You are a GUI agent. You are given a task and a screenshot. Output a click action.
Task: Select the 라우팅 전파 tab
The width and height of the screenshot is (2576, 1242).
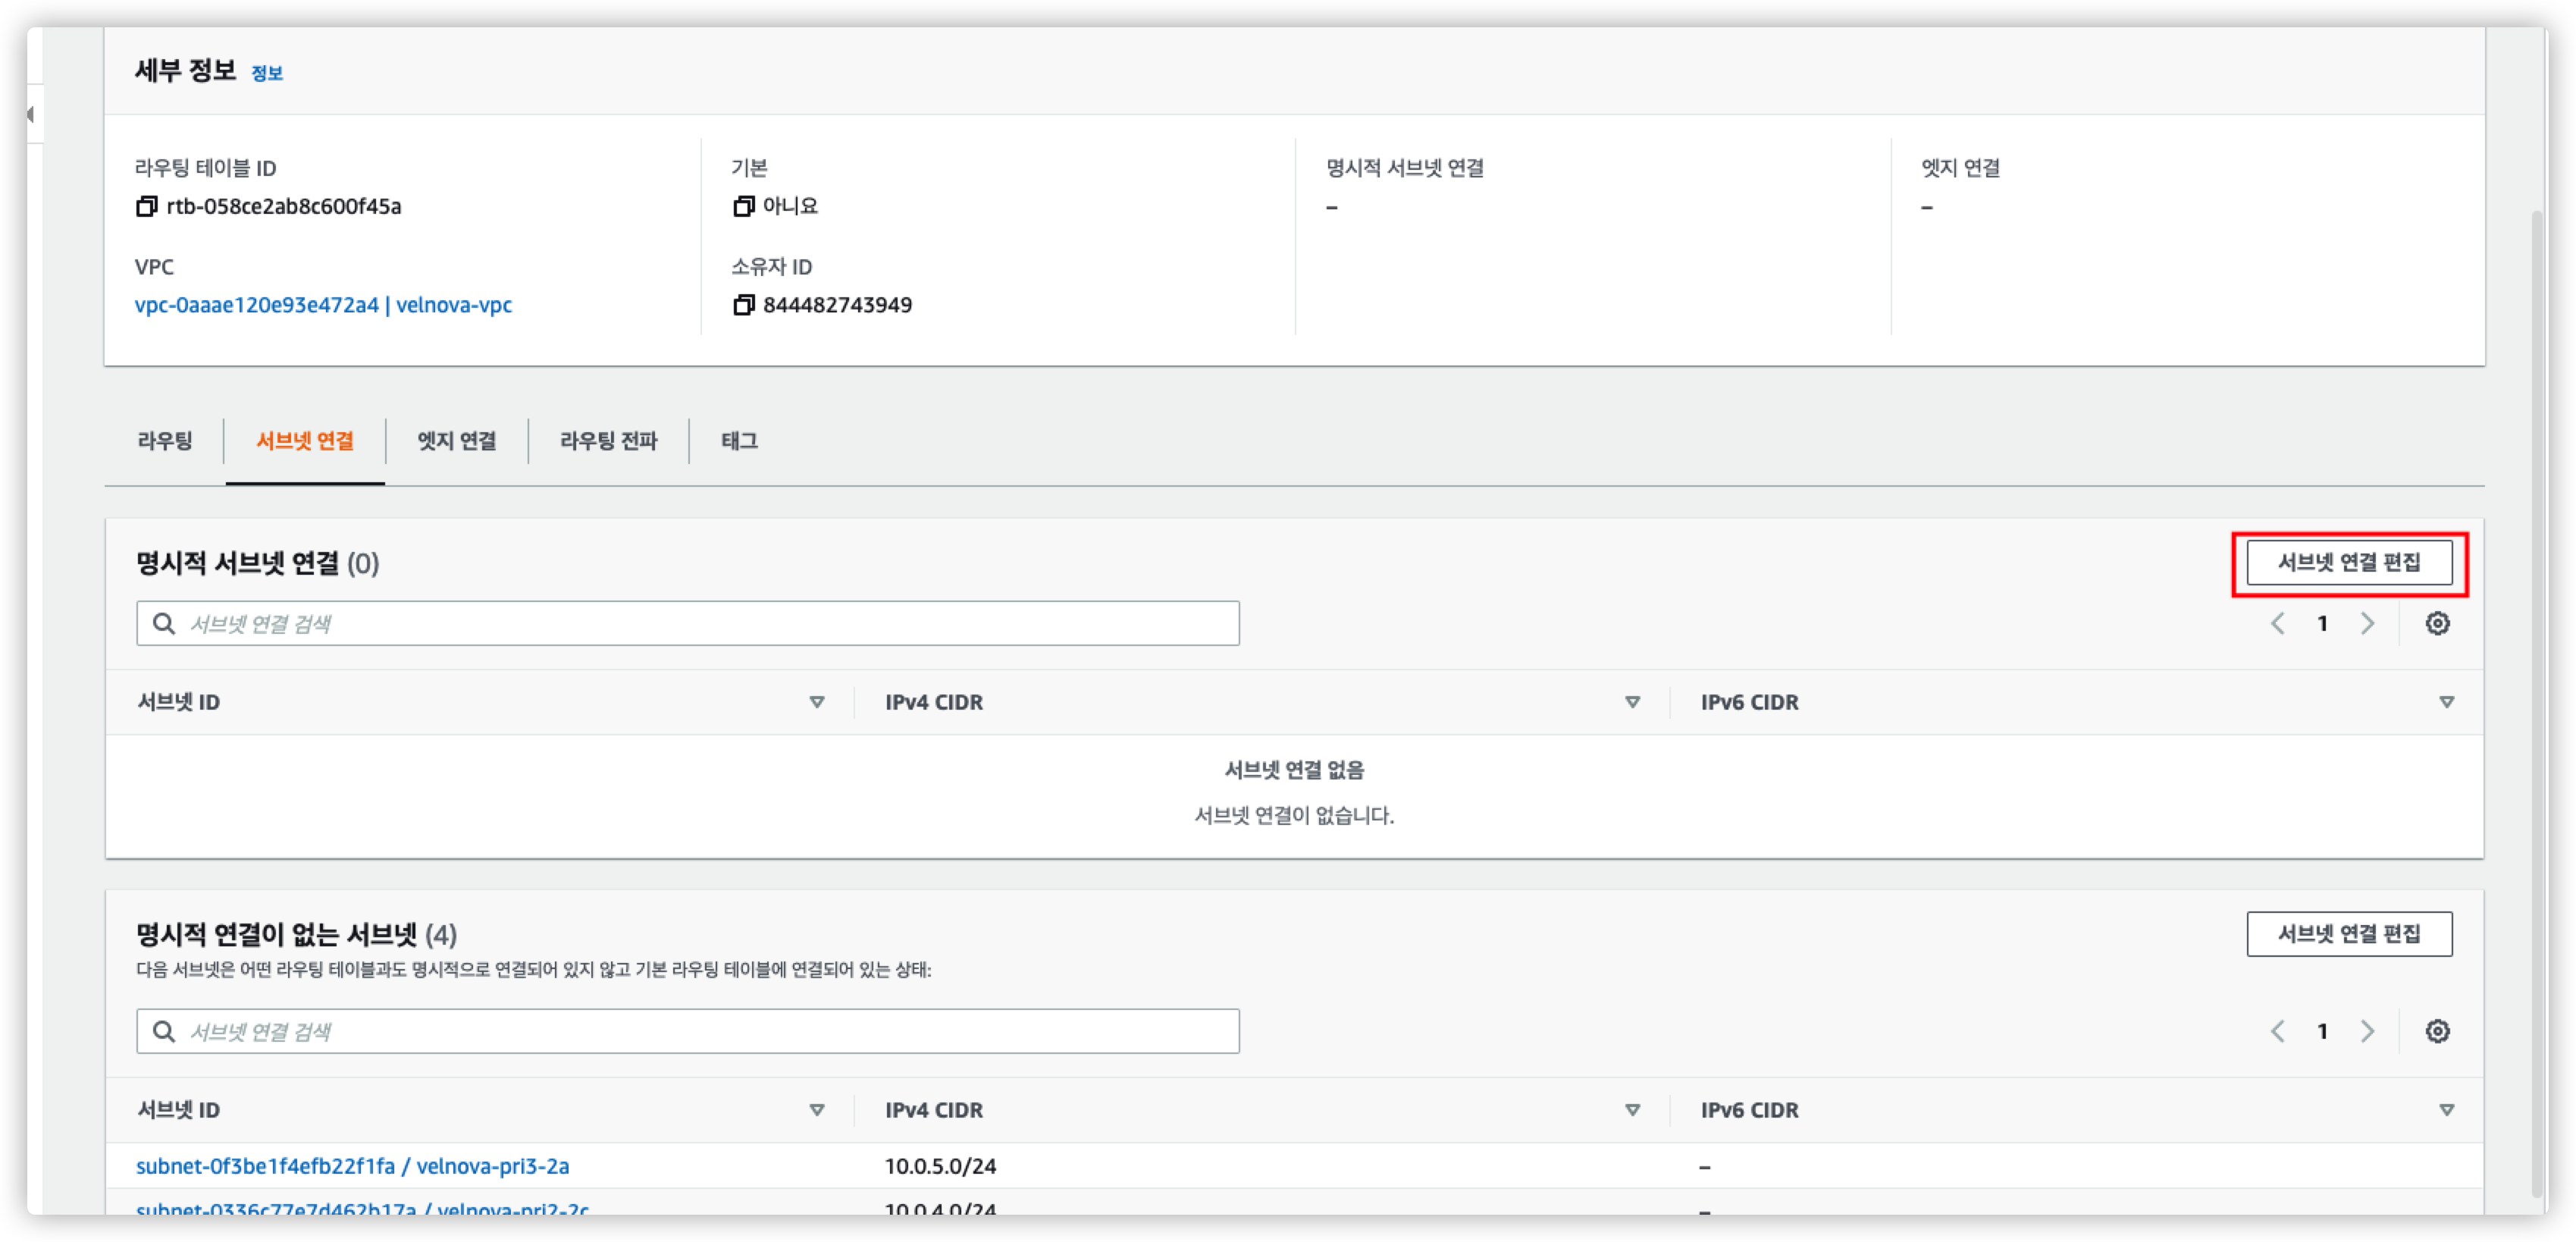pos(608,441)
